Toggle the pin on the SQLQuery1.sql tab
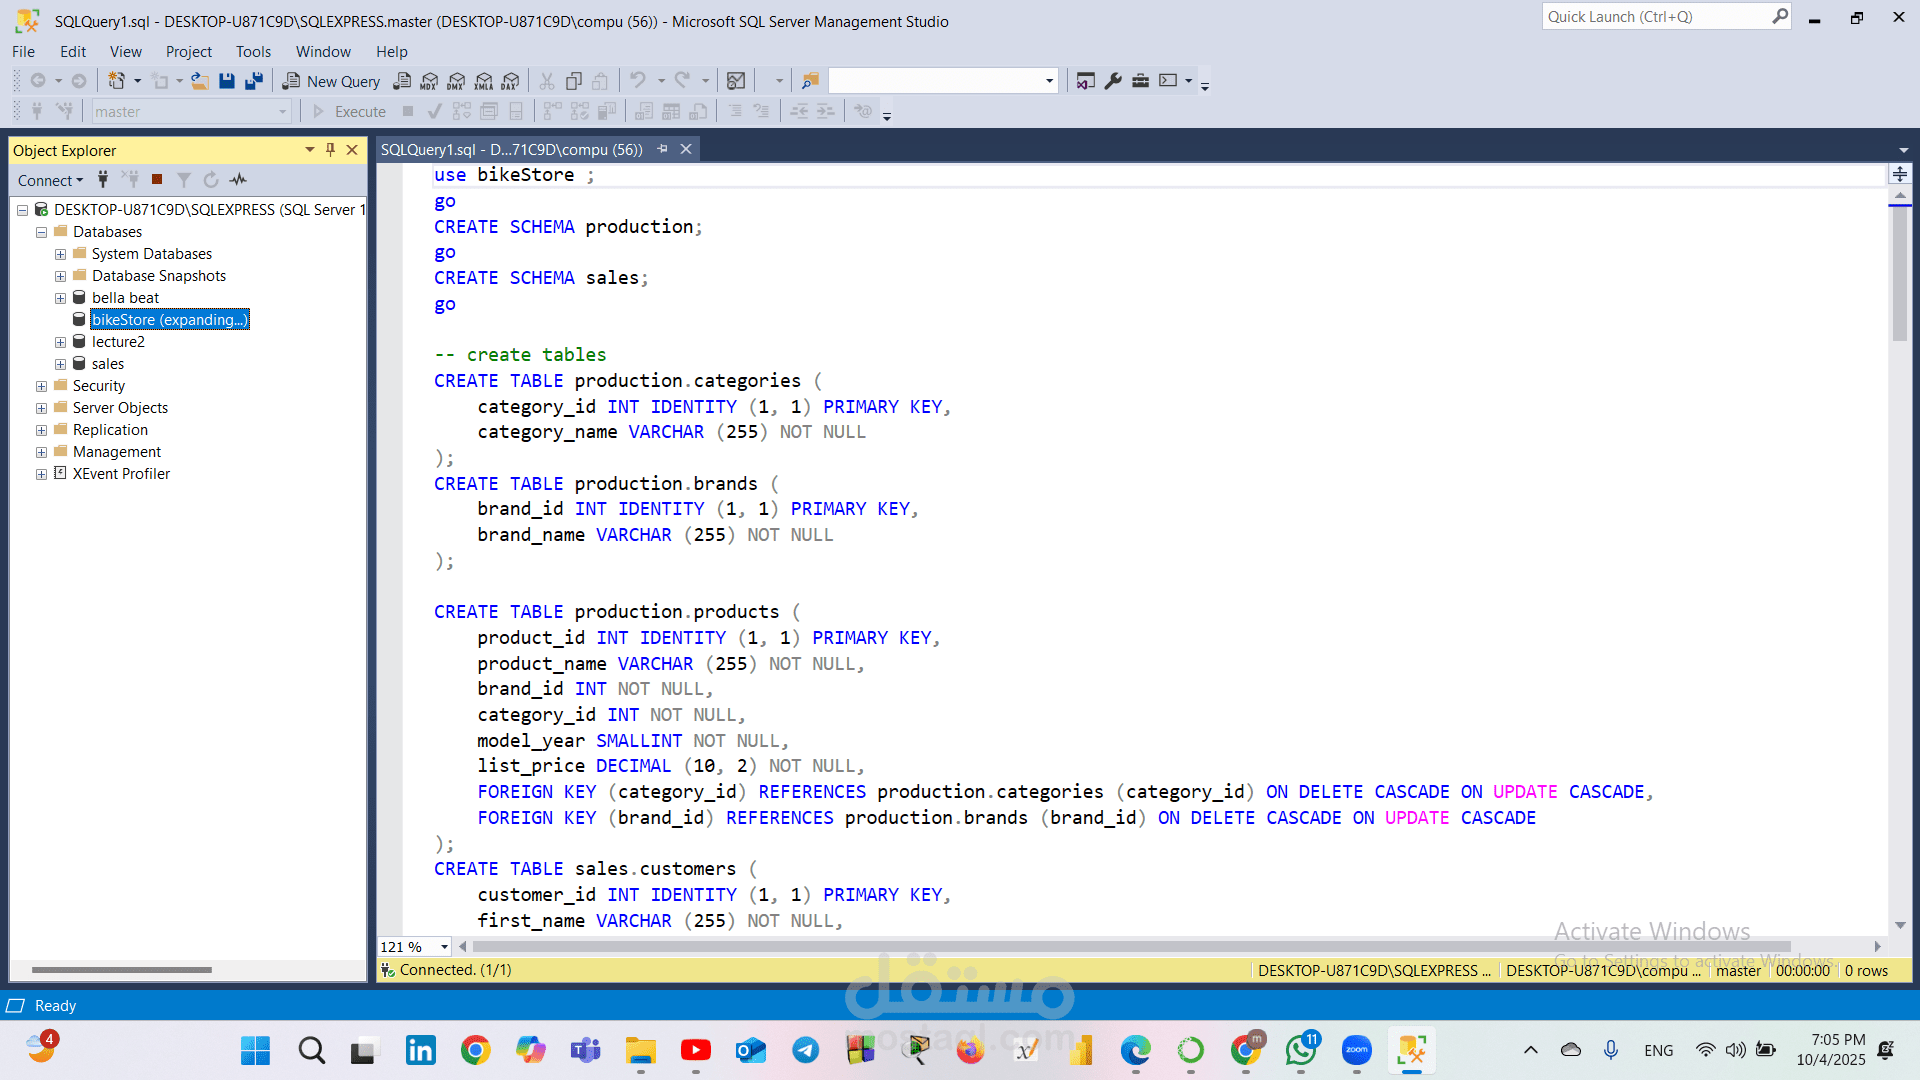Image resolution: width=1920 pixels, height=1080 pixels. 662,149
